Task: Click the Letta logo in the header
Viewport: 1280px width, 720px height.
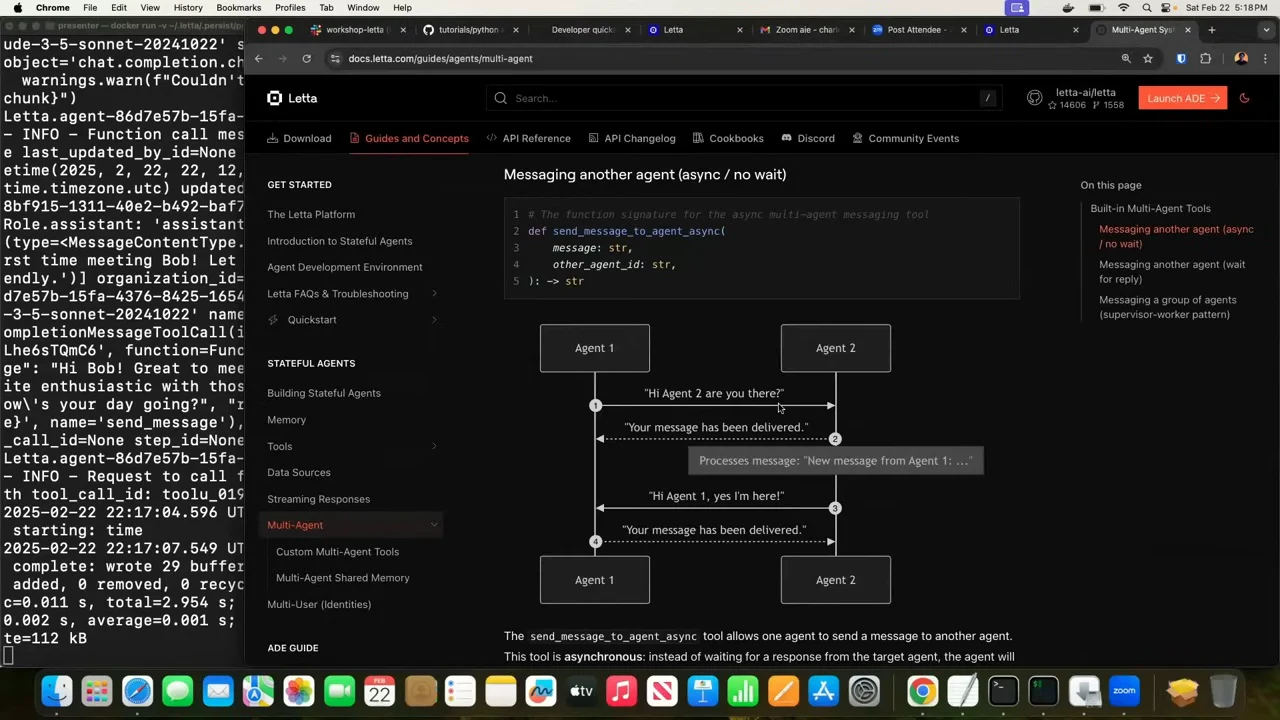Action: pyautogui.click(x=292, y=98)
